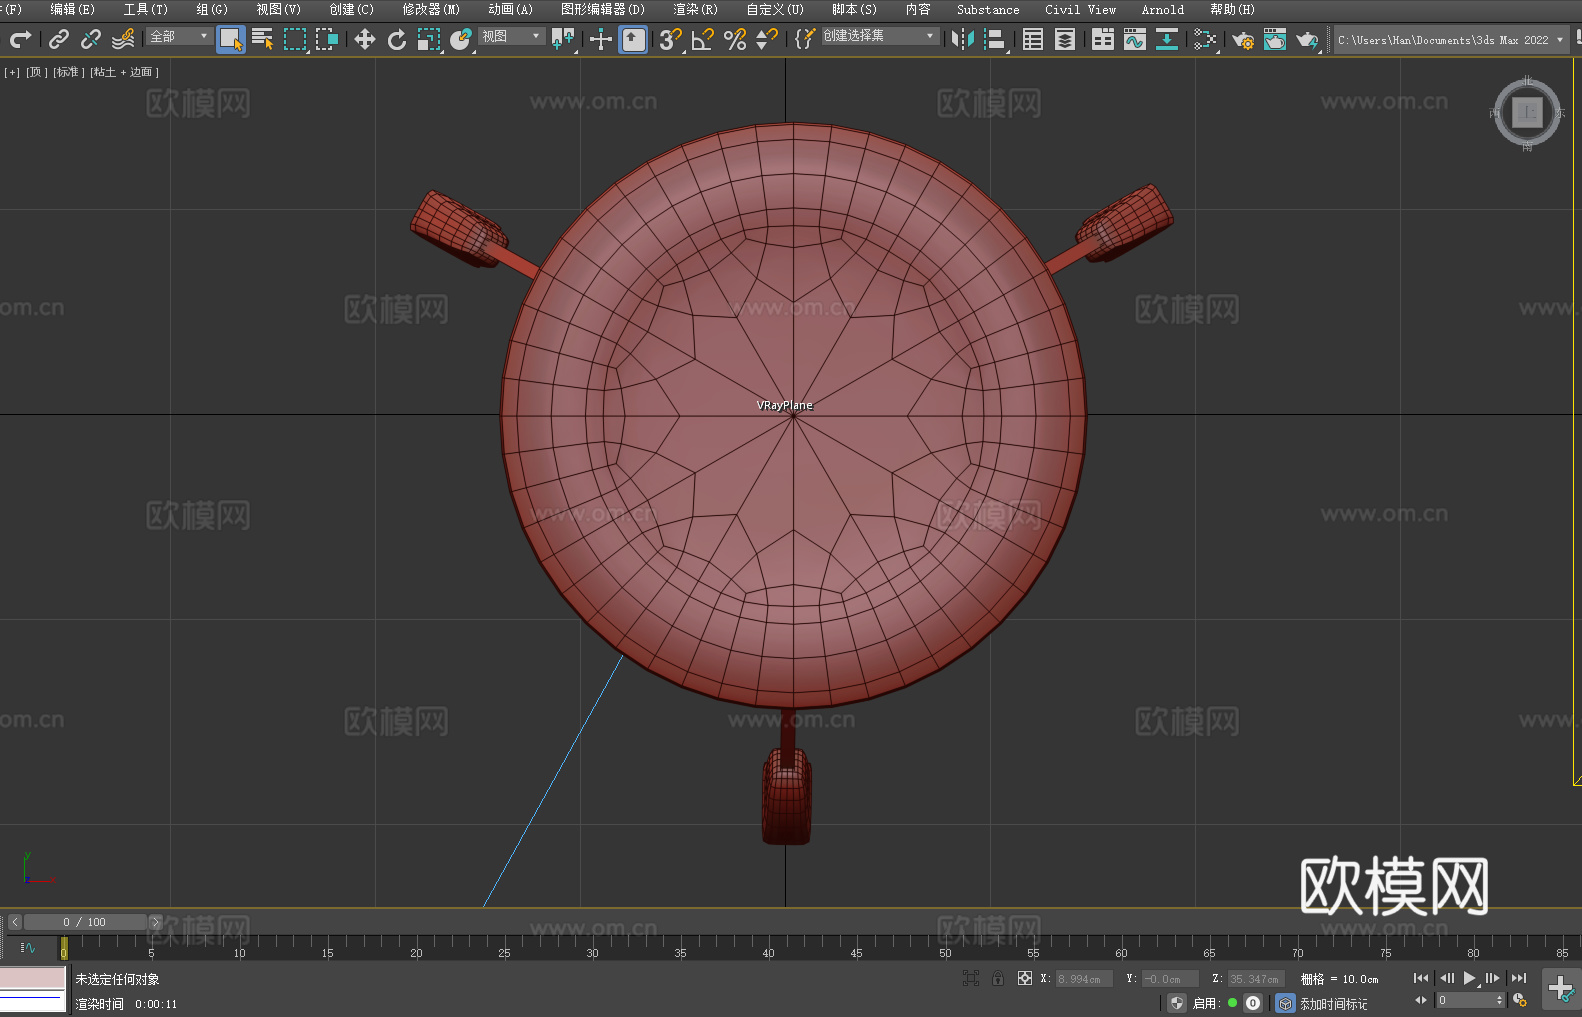Open Render Setup (teapot with gear)

pos(1243,39)
